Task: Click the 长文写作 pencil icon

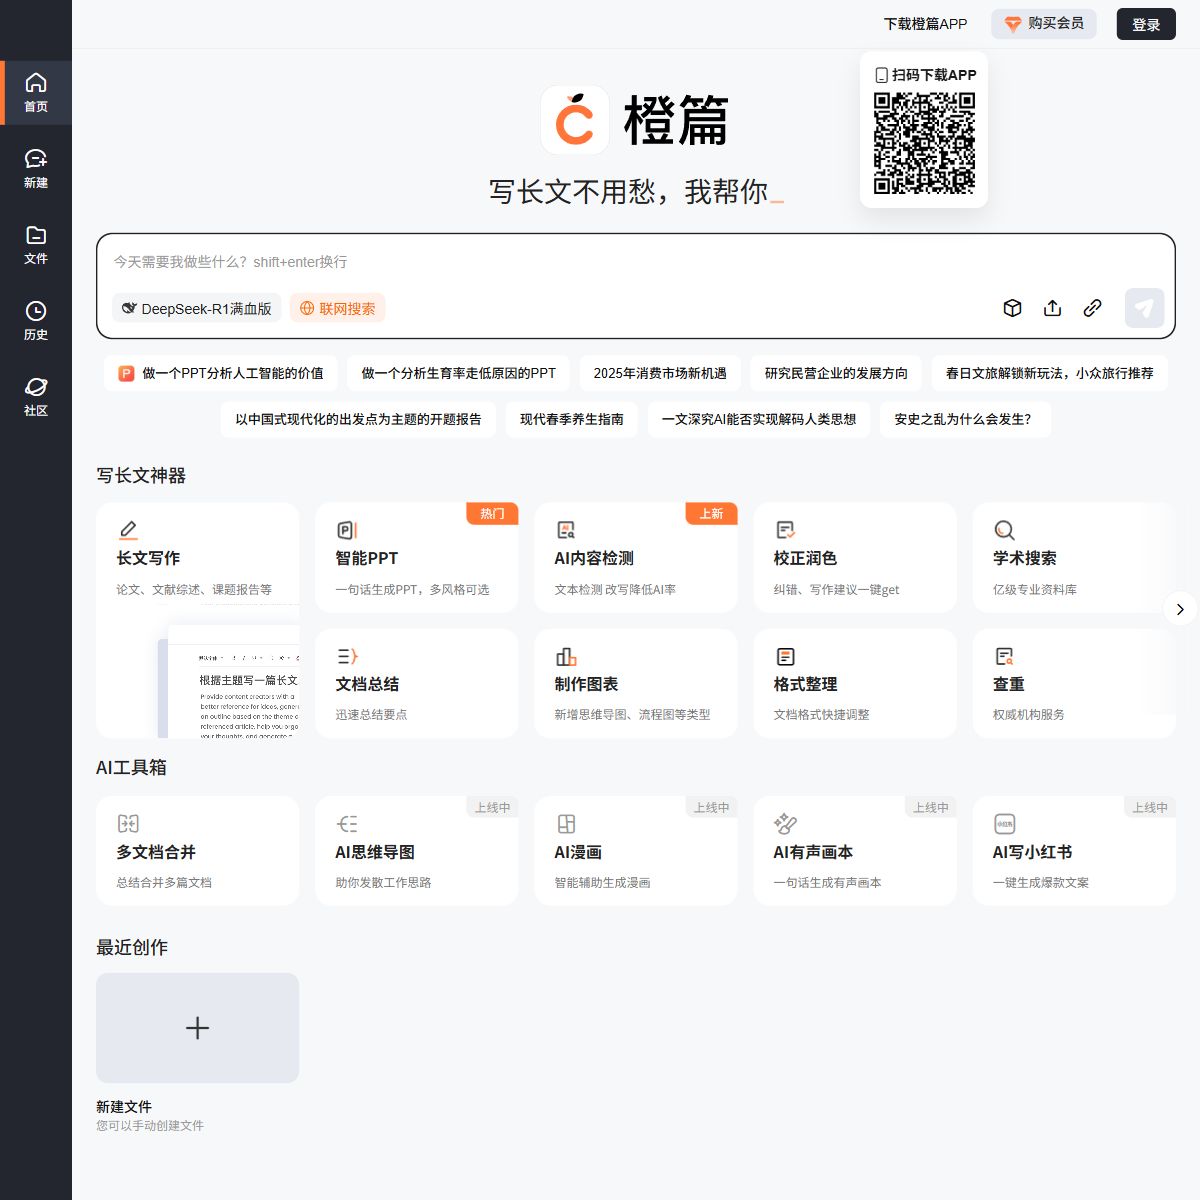Action: pos(128,530)
